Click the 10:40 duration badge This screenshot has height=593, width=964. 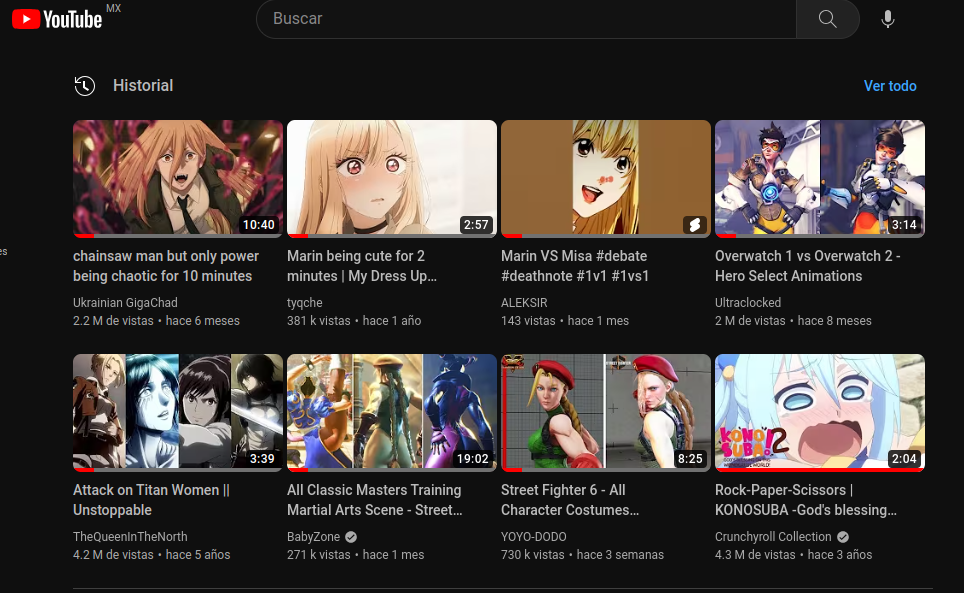click(x=259, y=225)
